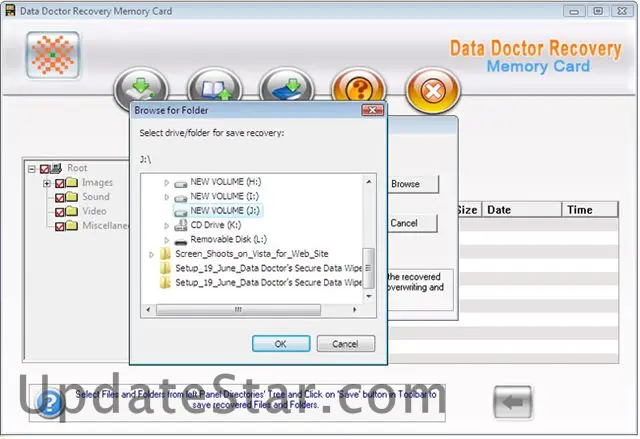Uncheck the Sound checkbox
Screen dimensions: 640x439
point(60,198)
